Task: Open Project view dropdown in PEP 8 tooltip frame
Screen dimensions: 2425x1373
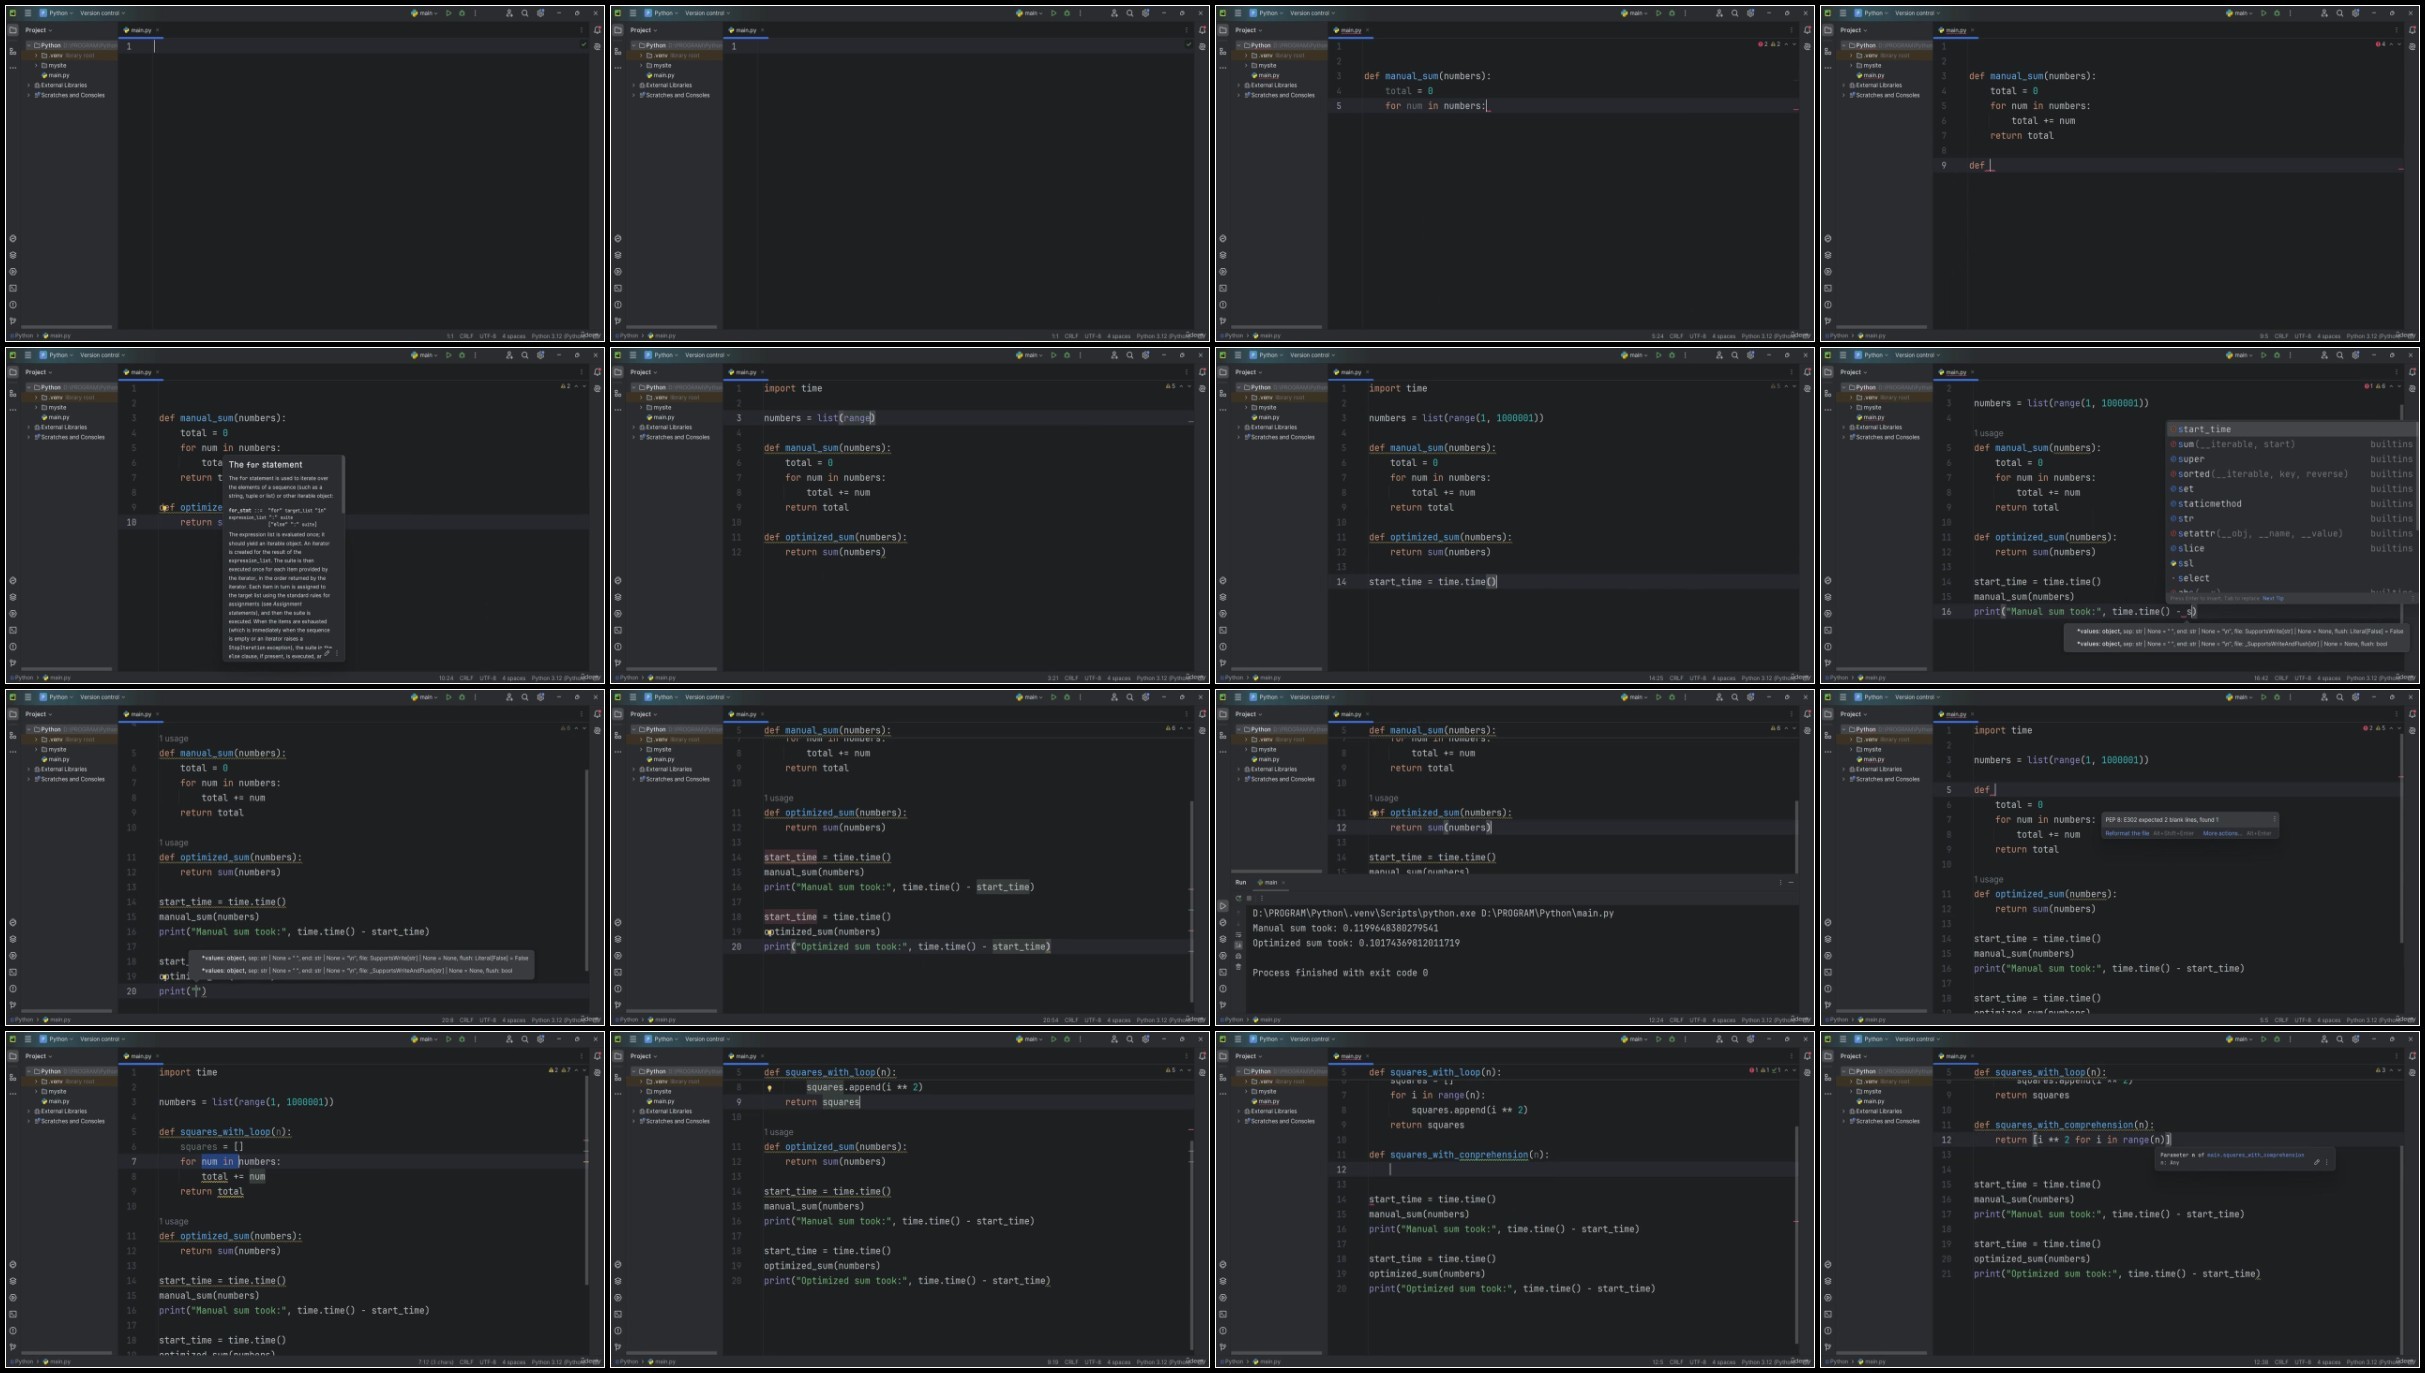Action: (1853, 714)
